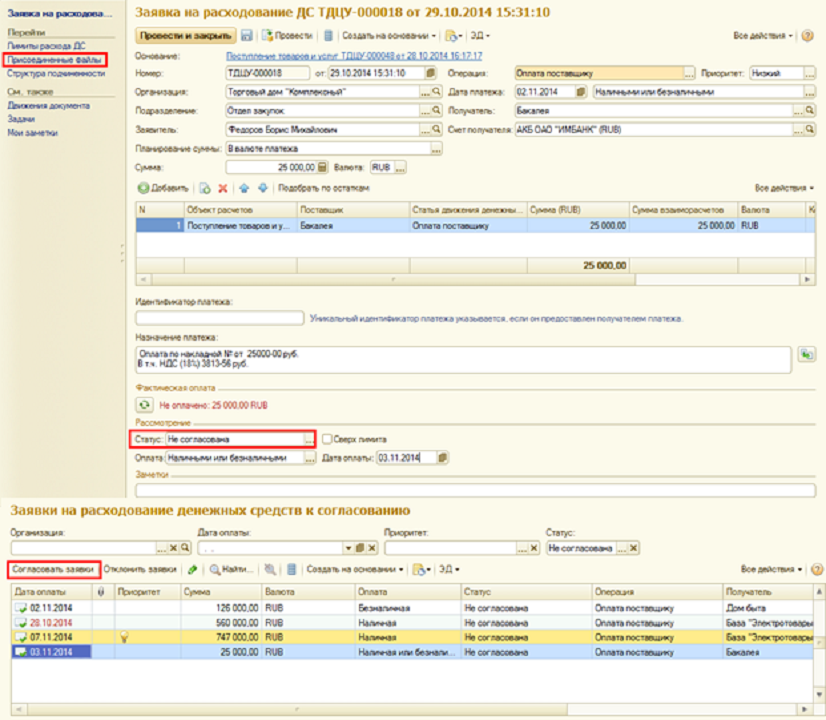Toggle the Сверх лимита checkbox

point(327,439)
